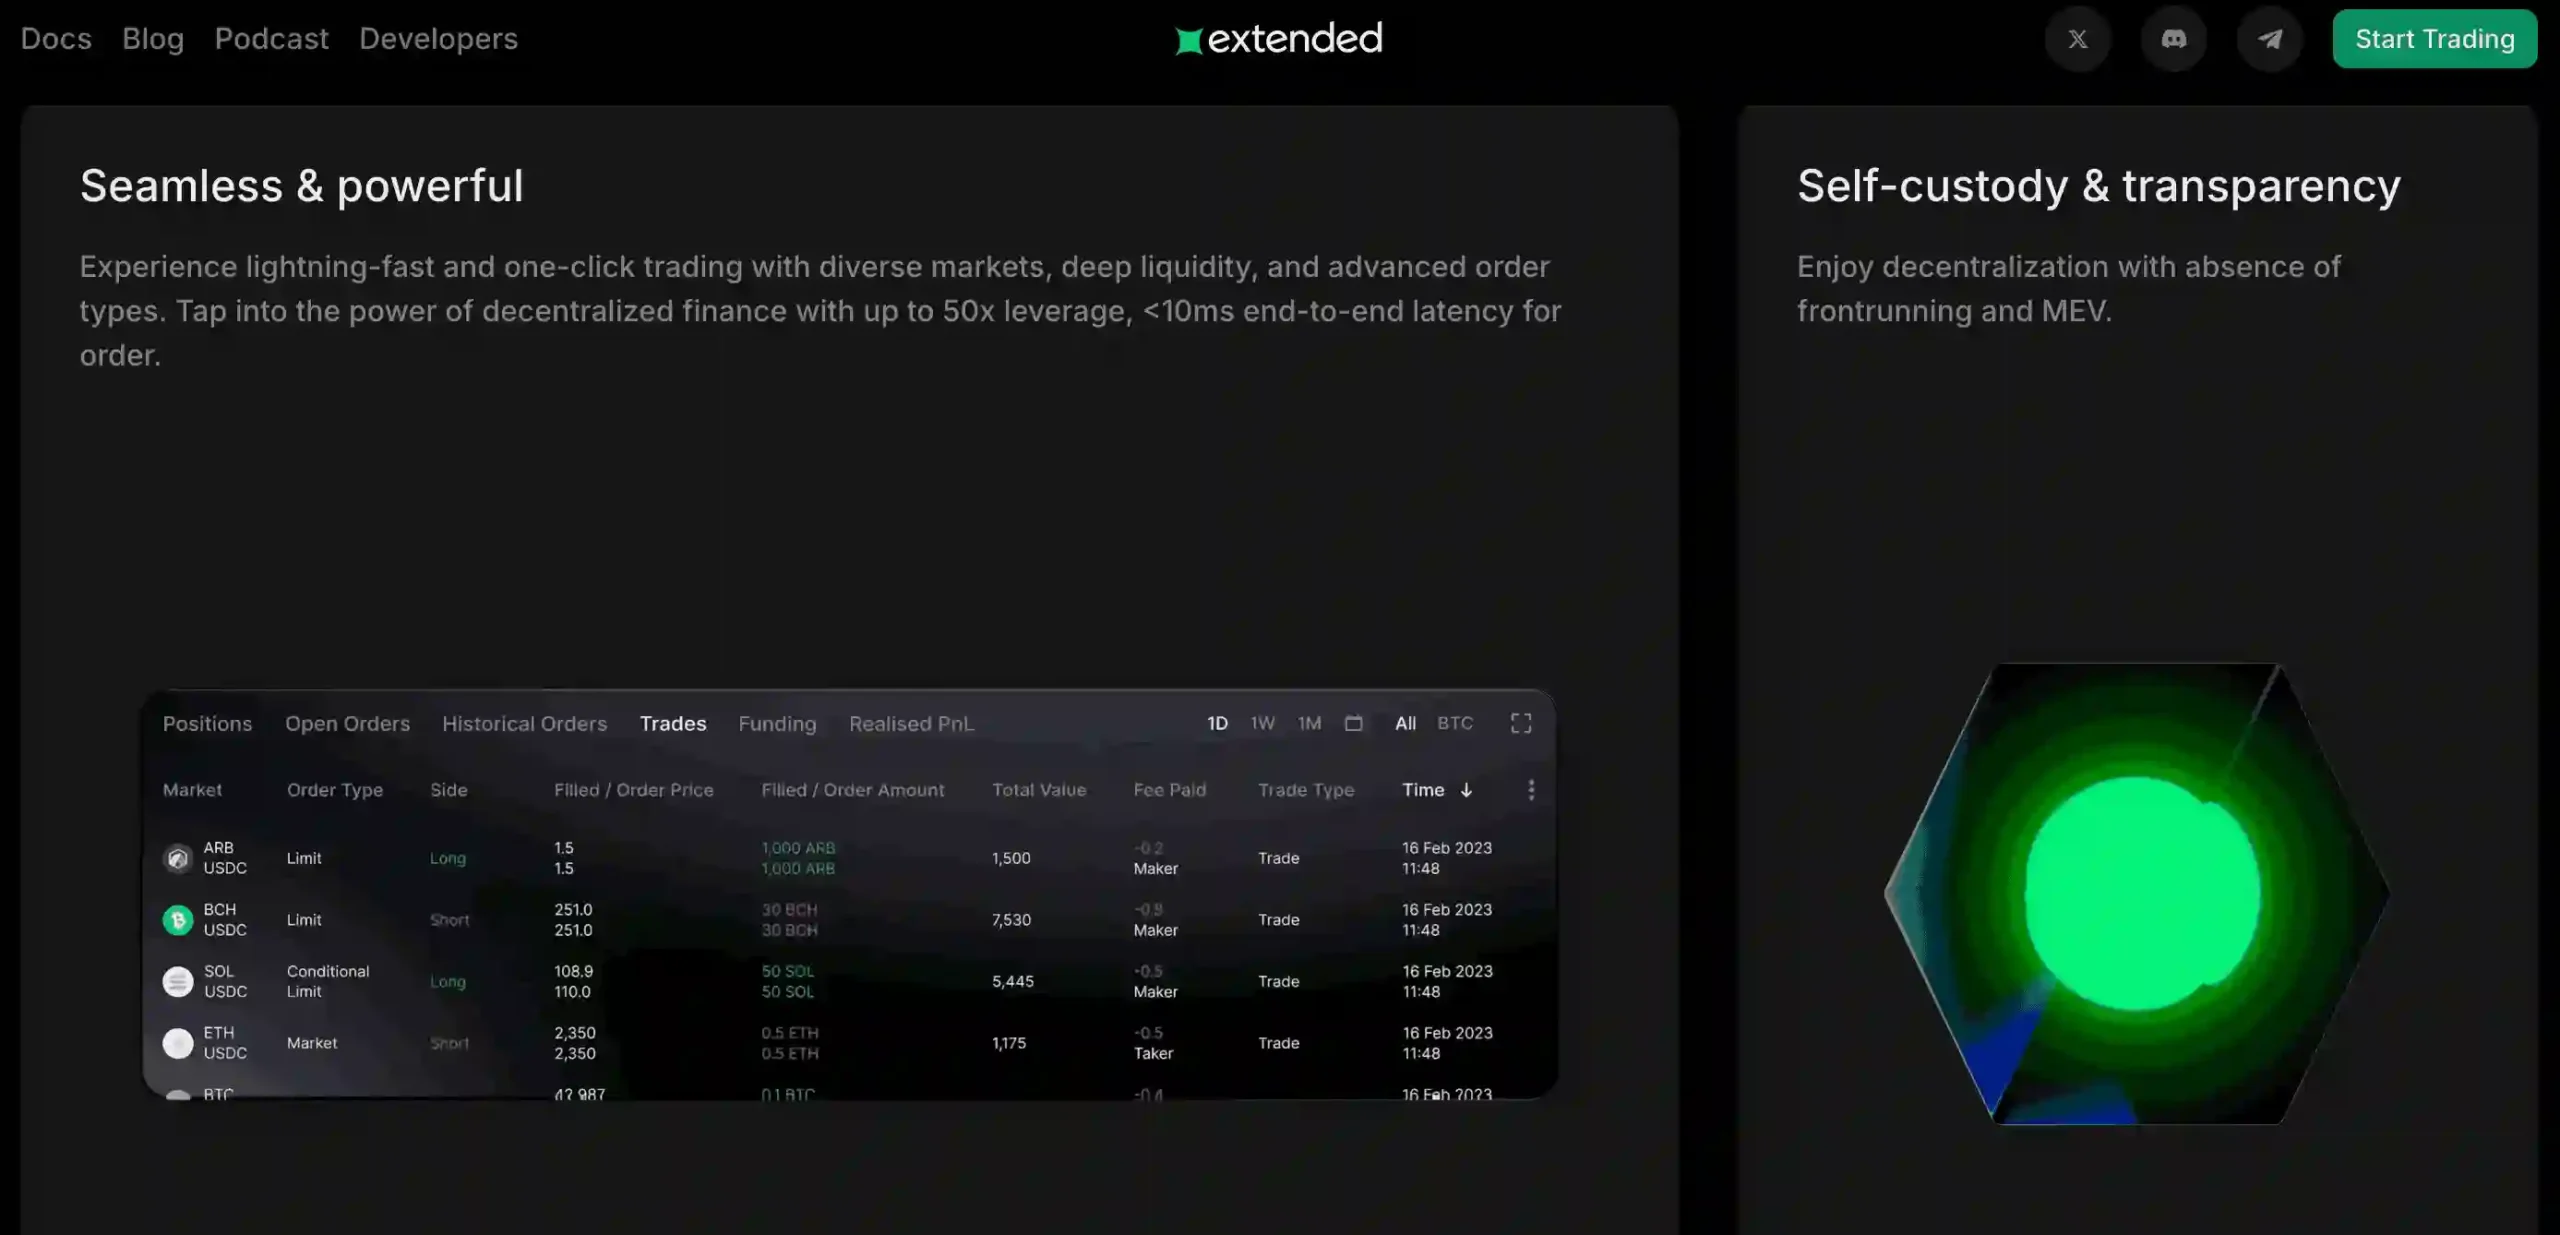Click the green hexagon orb graphic

tap(2138, 894)
